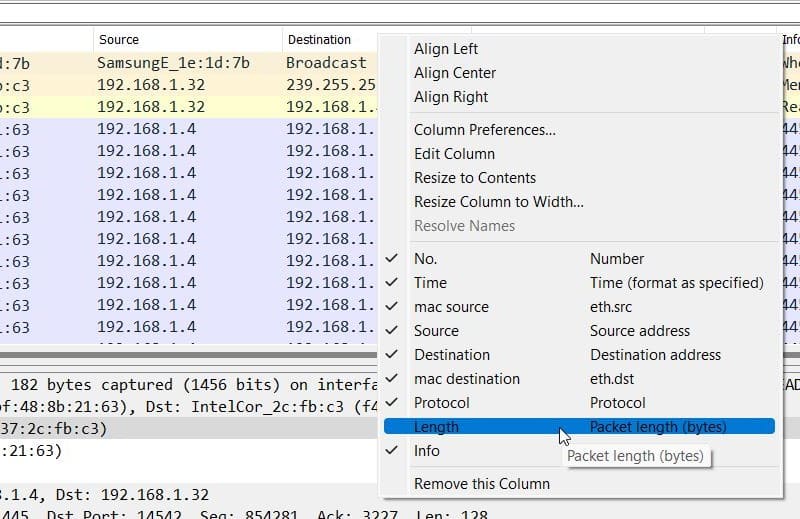
Task: Select Resize to Contents
Action: pos(475,178)
